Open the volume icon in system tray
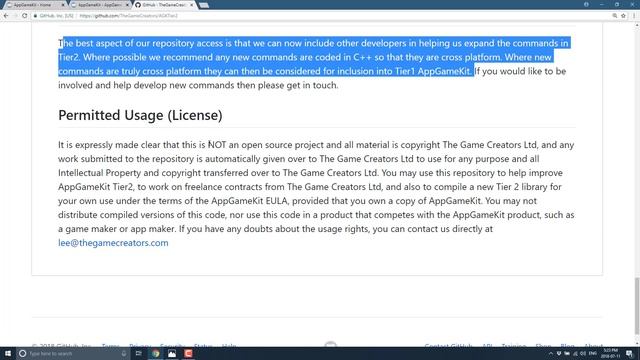 click(583, 353)
